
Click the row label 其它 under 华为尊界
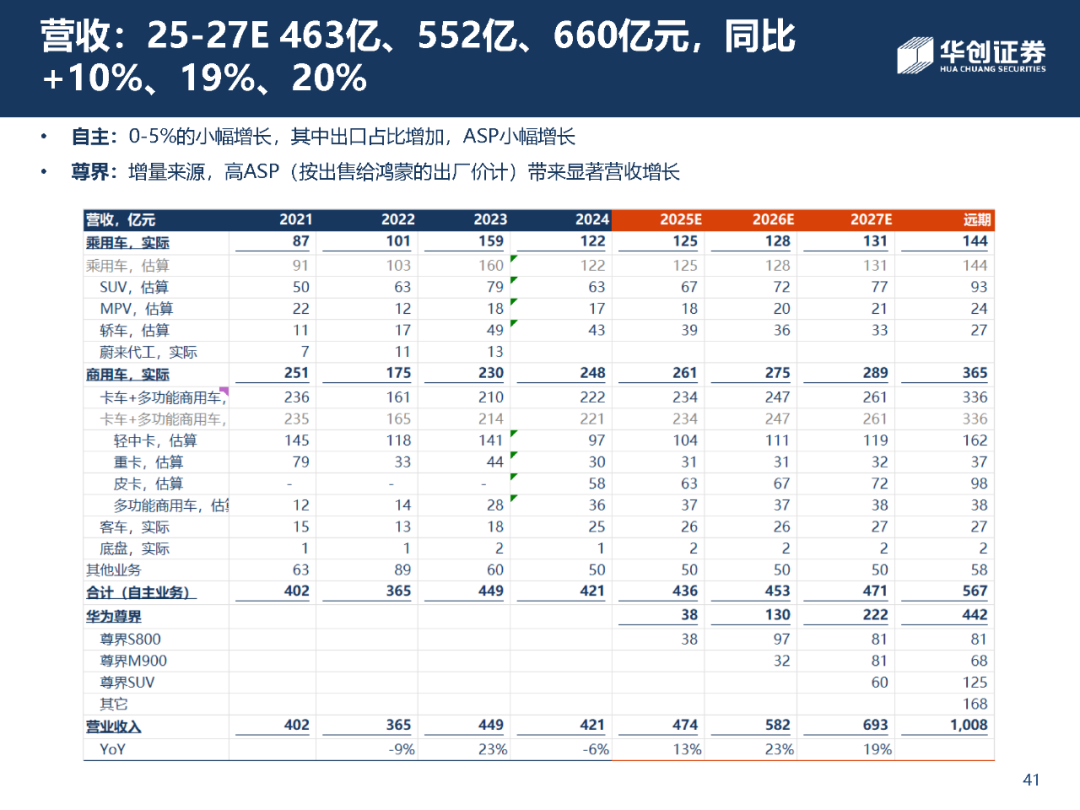[x=113, y=704]
